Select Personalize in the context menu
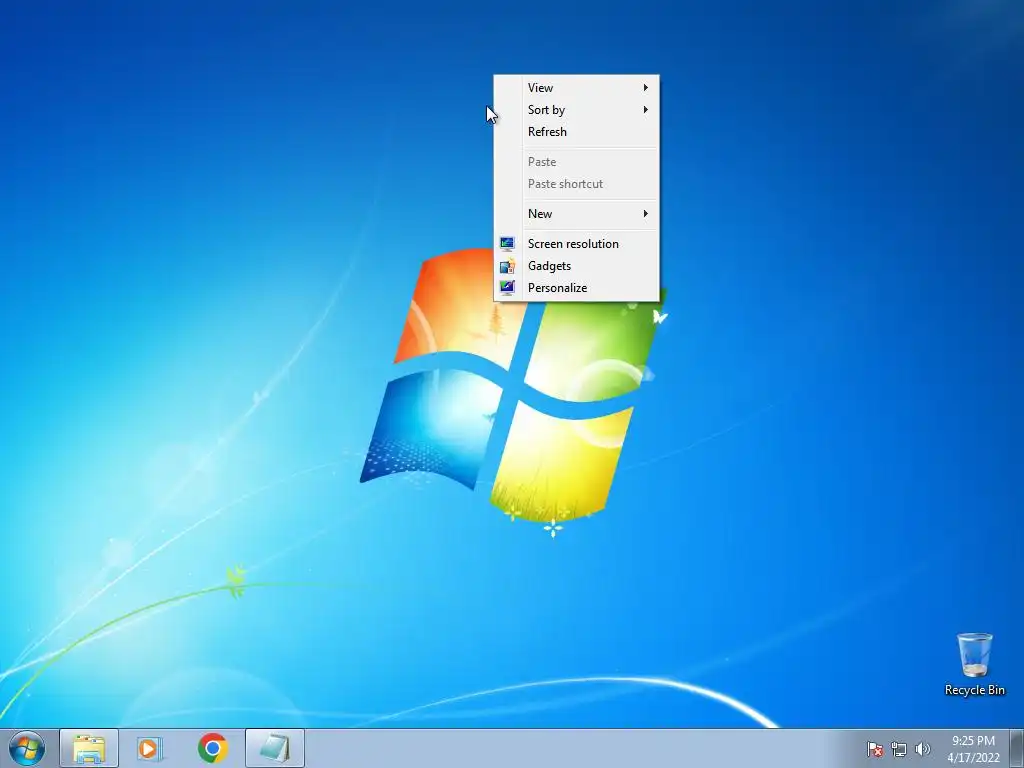Screen dimensions: 1024x768 click(x=576, y=287)
